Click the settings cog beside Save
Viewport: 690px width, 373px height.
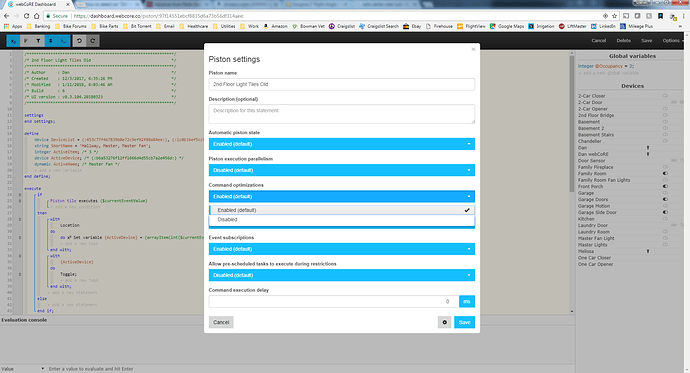click(x=444, y=322)
